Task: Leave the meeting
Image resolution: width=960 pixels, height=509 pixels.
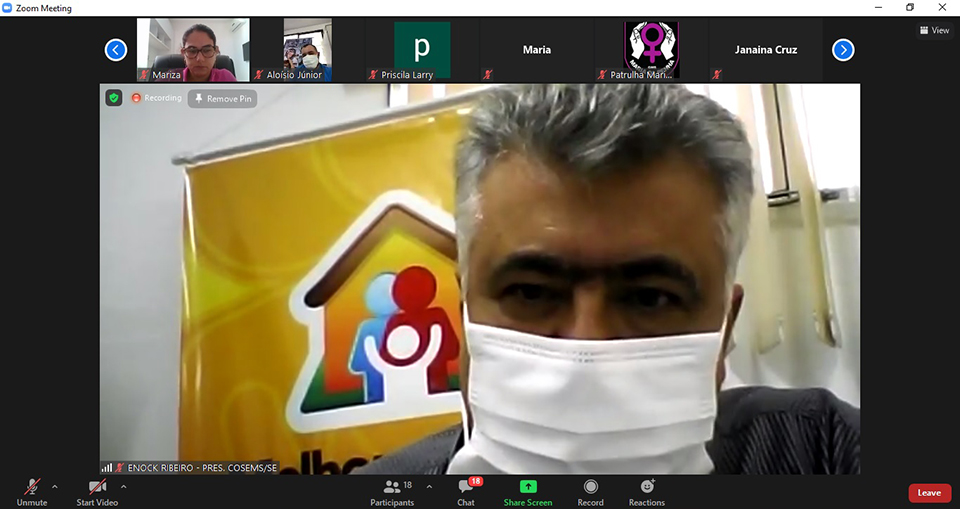Action: pos(929,493)
